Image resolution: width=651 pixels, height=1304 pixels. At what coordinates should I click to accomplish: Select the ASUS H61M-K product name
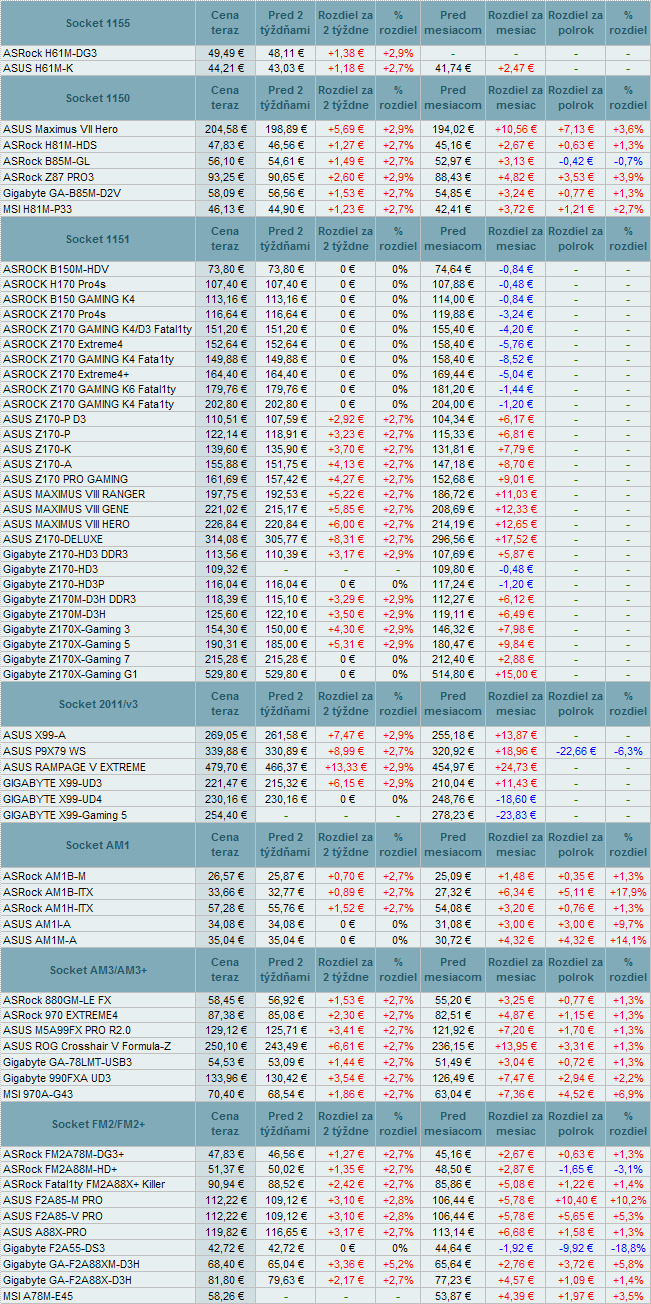point(38,68)
